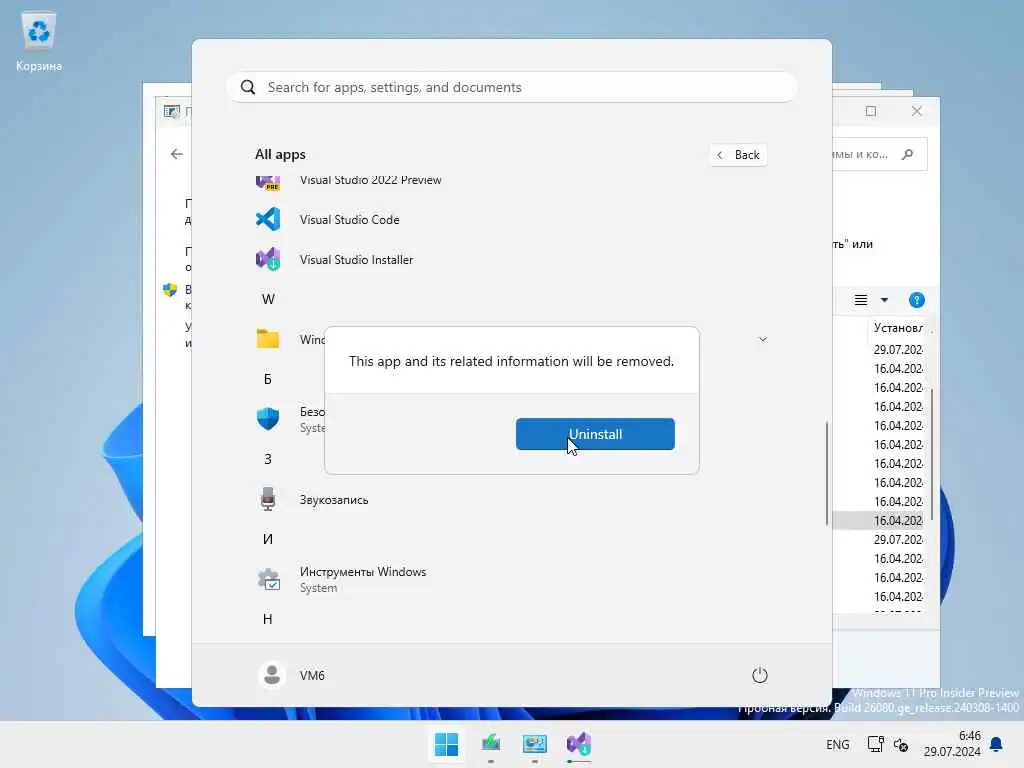Launch Звукозапись sound recorder
Image resolution: width=1024 pixels, height=768 pixels.
[334, 500]
